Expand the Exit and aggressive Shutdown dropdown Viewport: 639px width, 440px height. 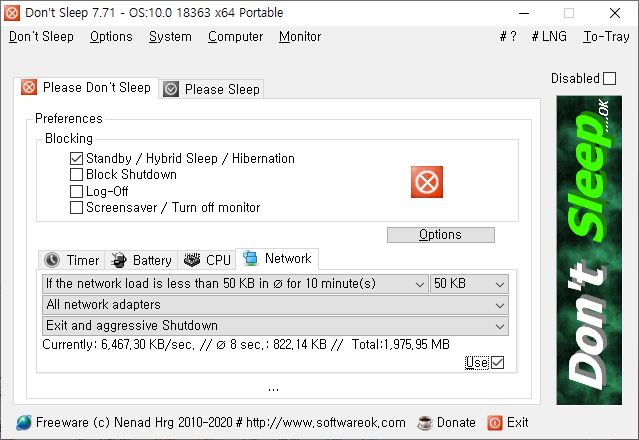point(275,326)
